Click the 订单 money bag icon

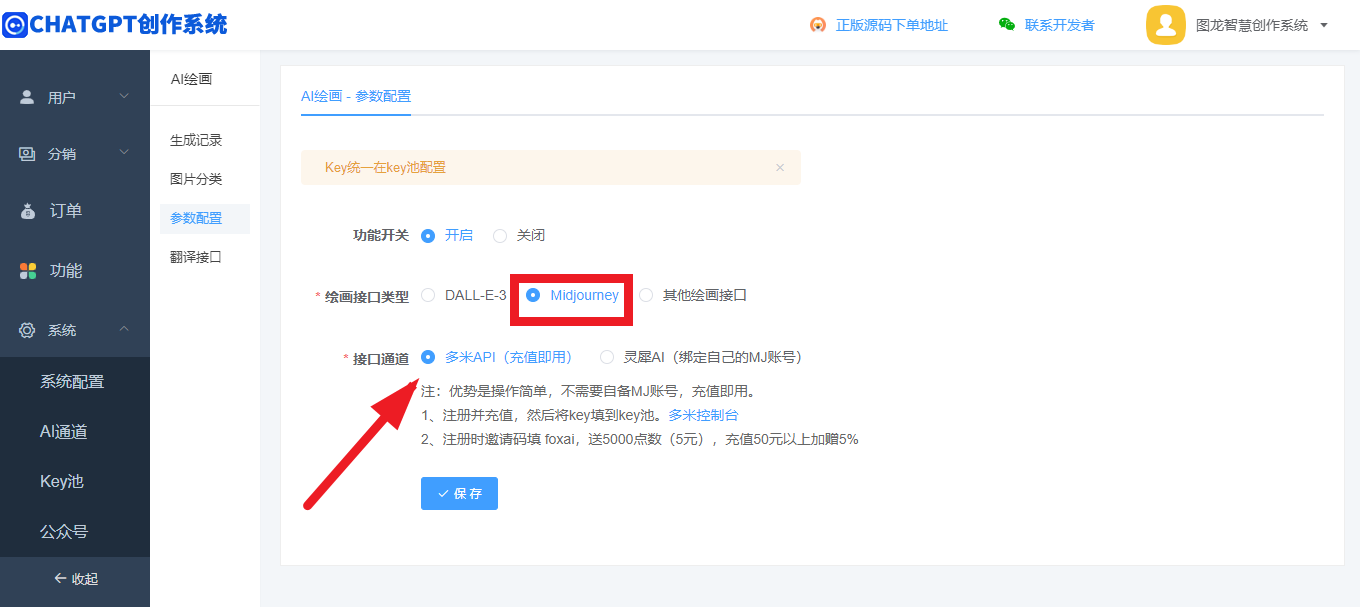(x=28, y=212)
